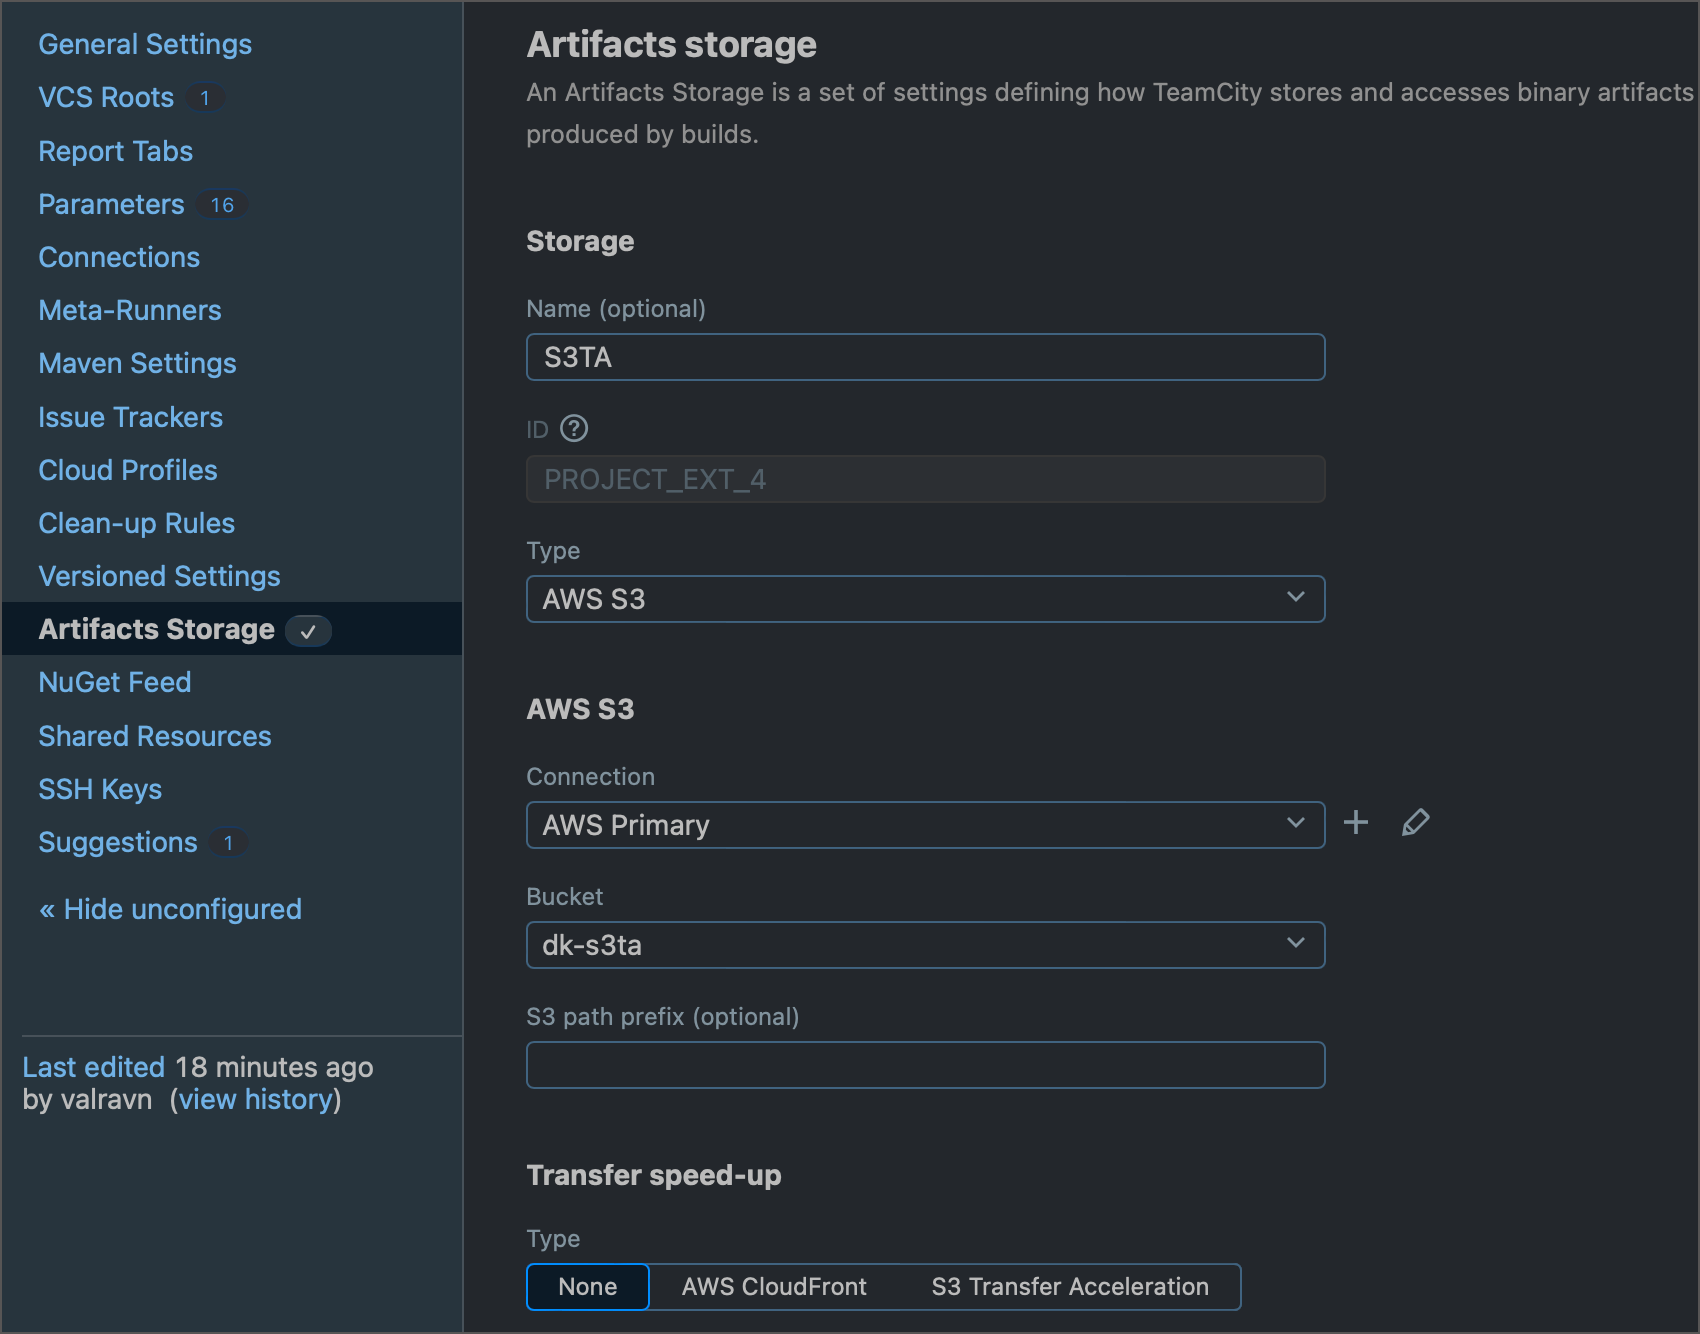Collapse unconfigured sections with Hide unconfigured
The image size is (1700, 1334).
click(x=168, y=908)
